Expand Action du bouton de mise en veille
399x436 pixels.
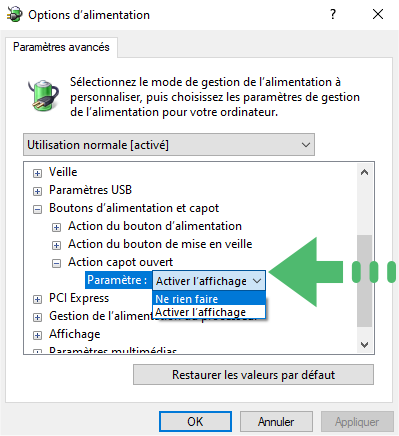56,245
